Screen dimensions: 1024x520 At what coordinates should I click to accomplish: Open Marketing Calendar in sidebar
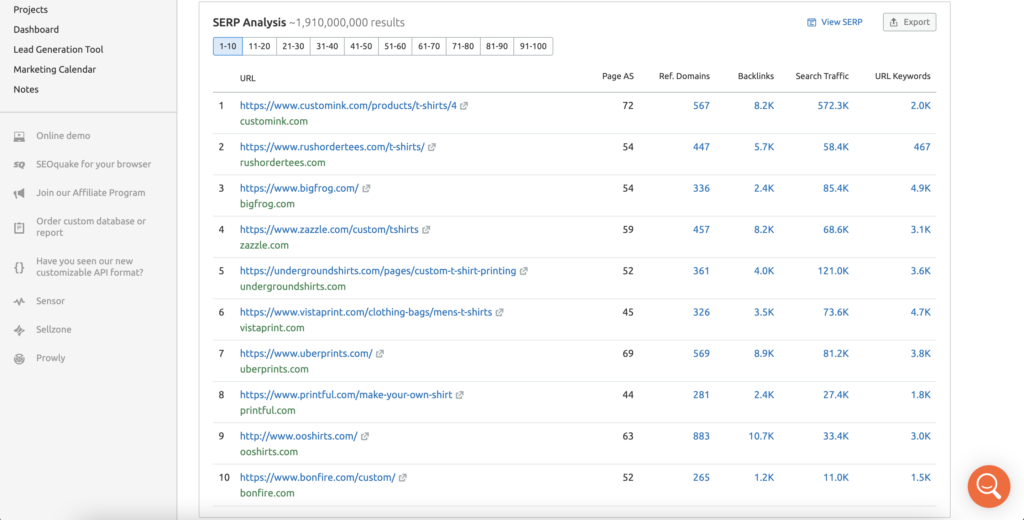(54, 69)
